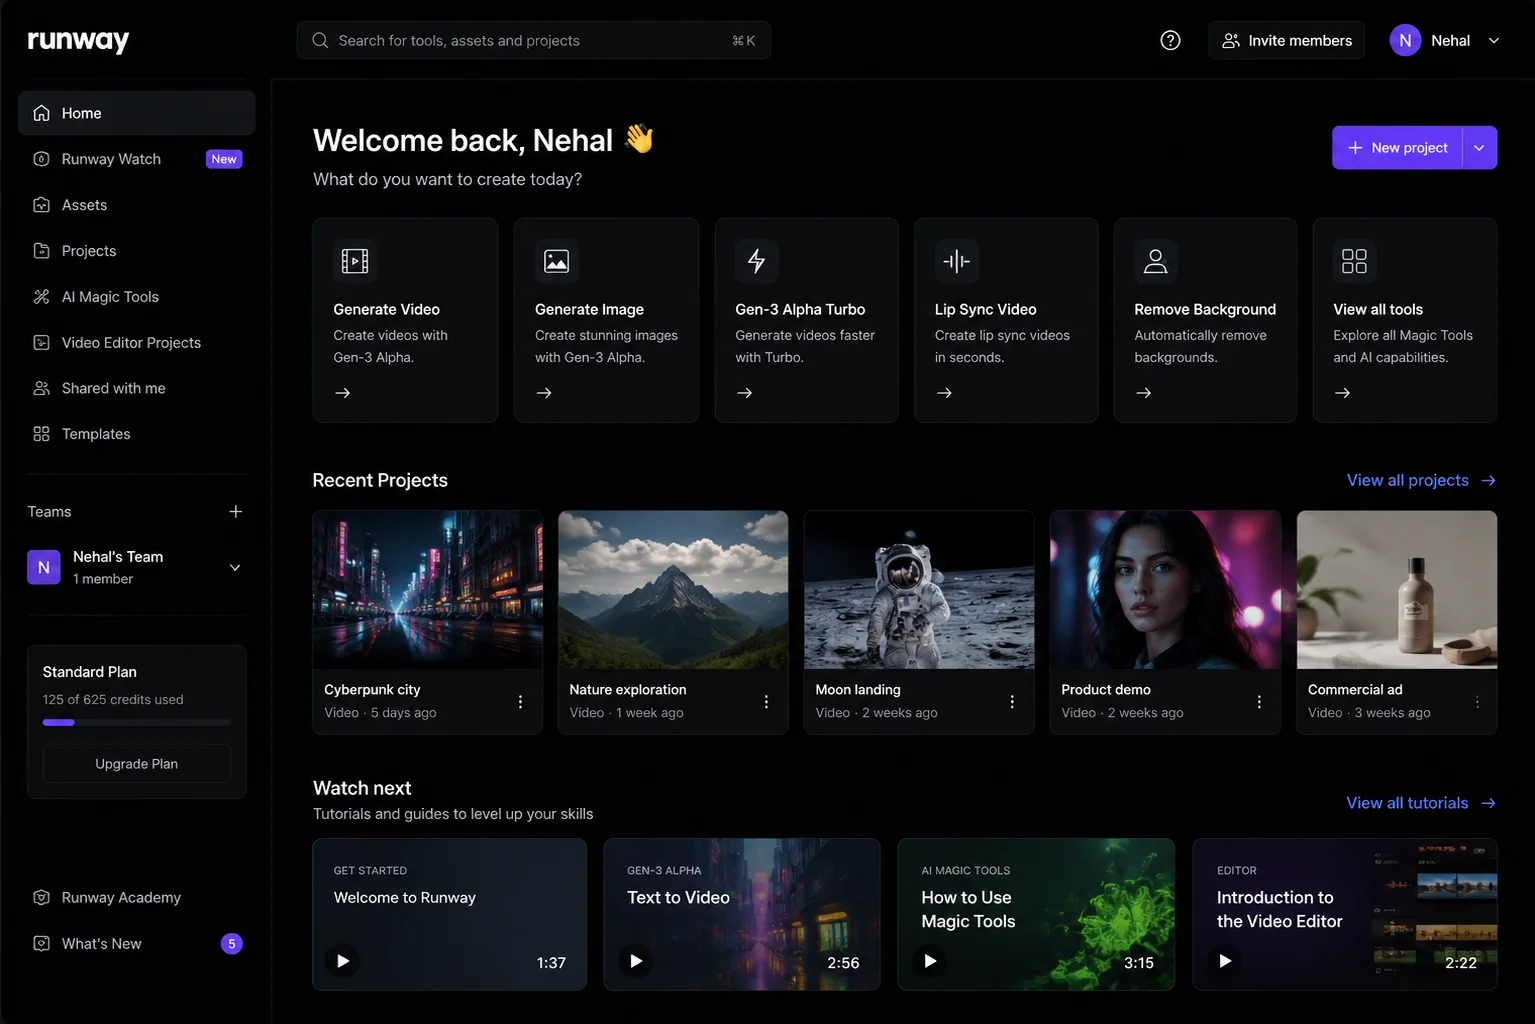Screen dimensions: 1535x1024
Task: Click the Lip Sync Video waveform icon
Action: point(956,261)
